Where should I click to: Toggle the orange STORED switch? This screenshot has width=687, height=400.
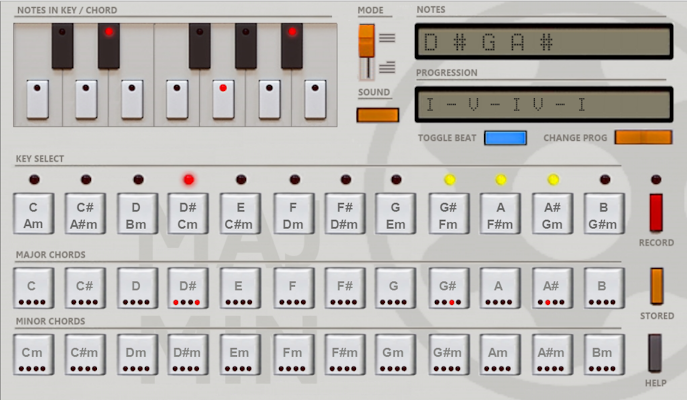pyautogui.click(x=656, y=286)
